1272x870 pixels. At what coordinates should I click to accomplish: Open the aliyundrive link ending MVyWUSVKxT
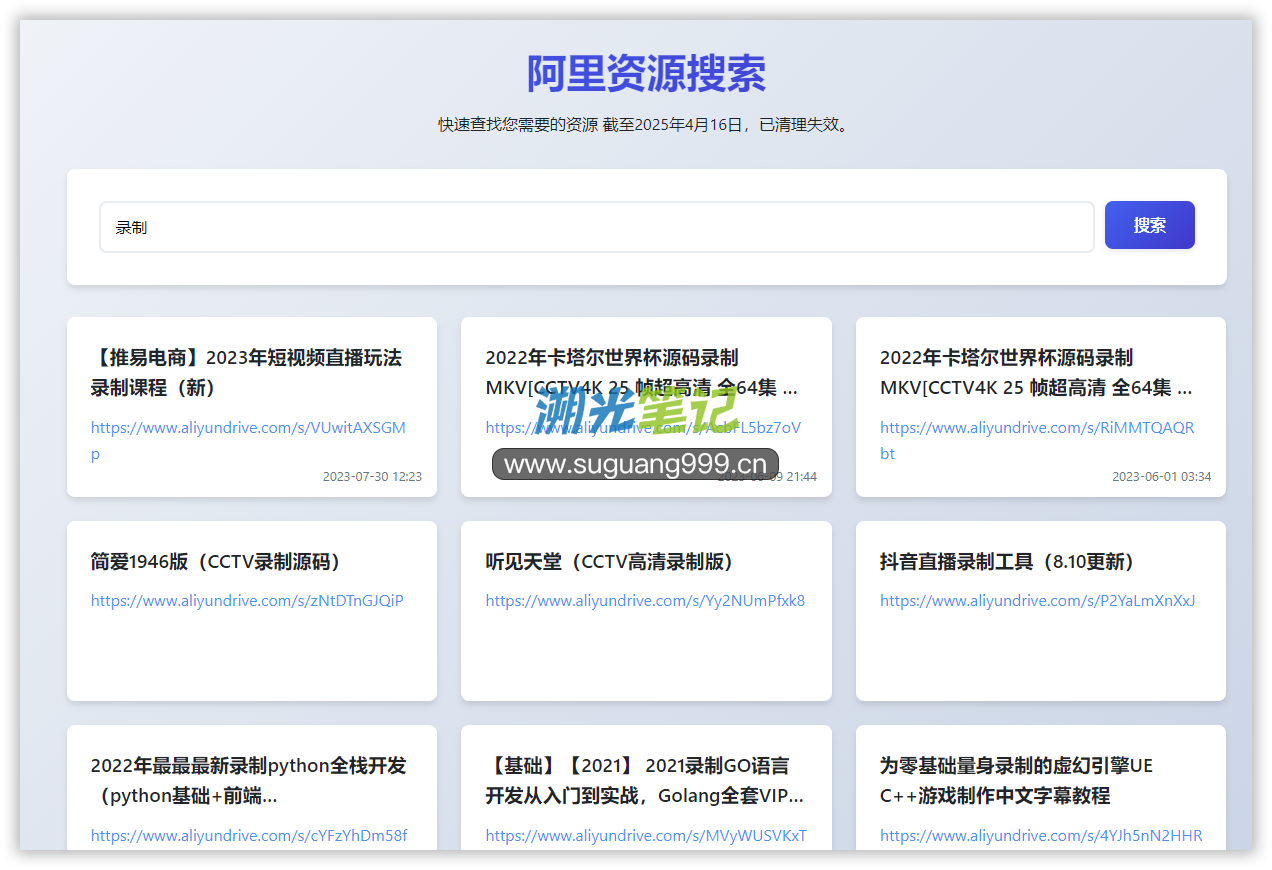point(646,836)
